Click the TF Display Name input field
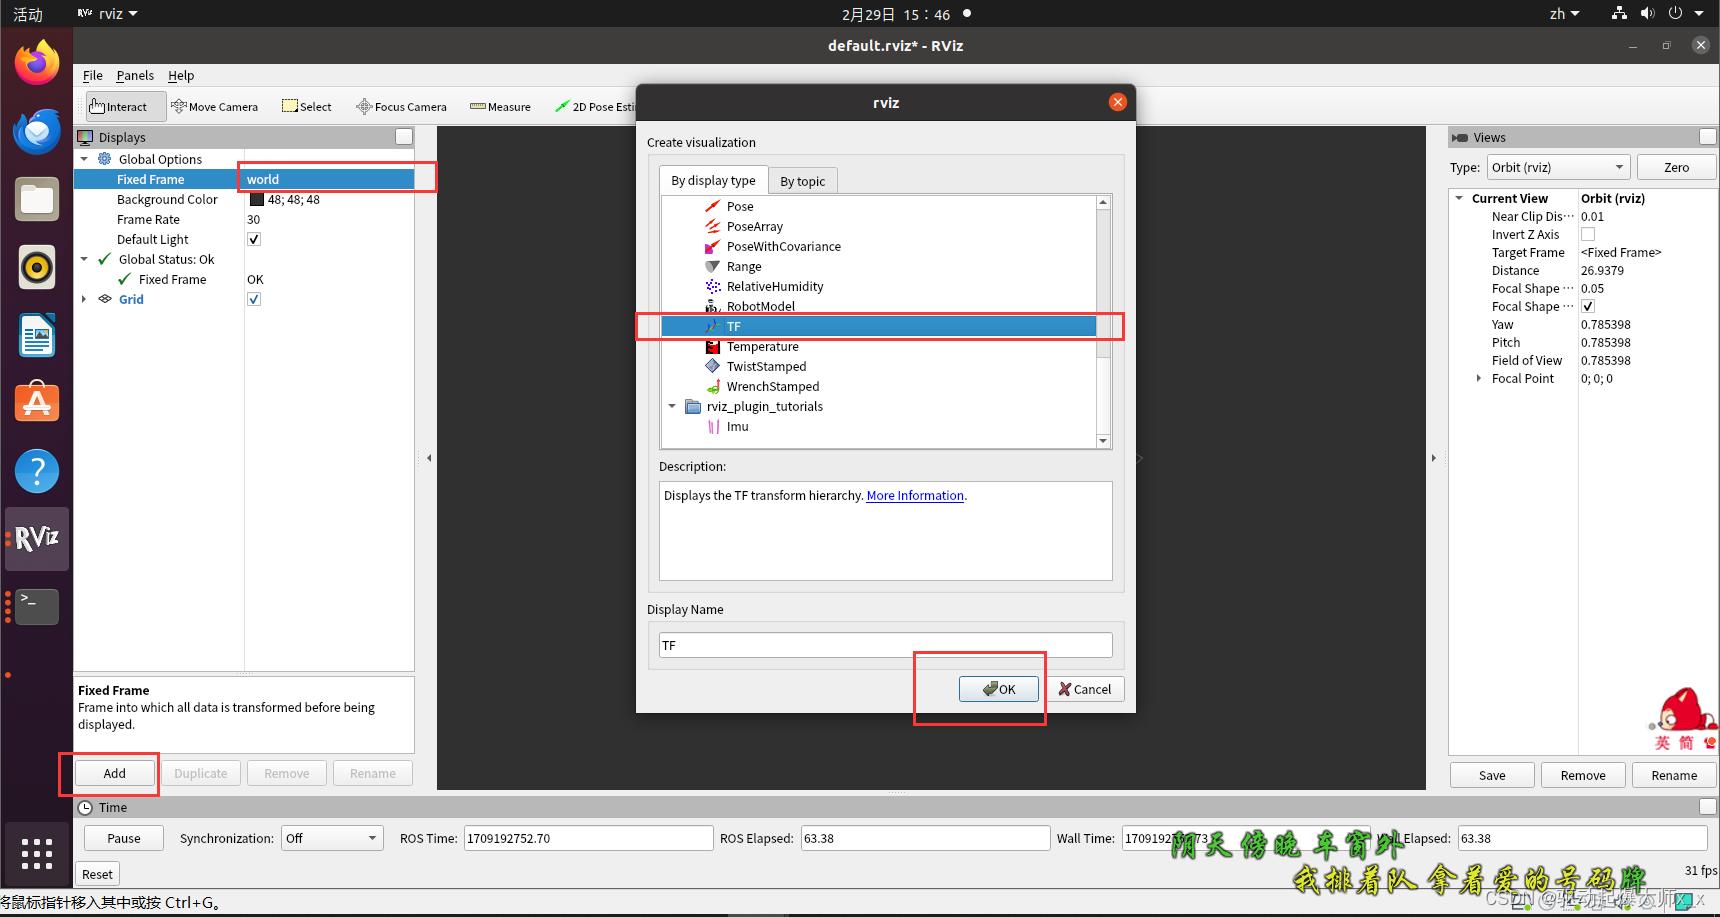1720x917 pixels. pos(884,645)
